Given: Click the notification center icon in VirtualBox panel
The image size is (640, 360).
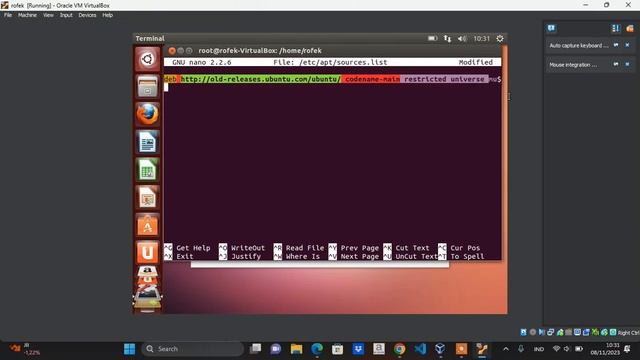Looking at the screenshot, I should pyautogui.click(x=551, y=28).
